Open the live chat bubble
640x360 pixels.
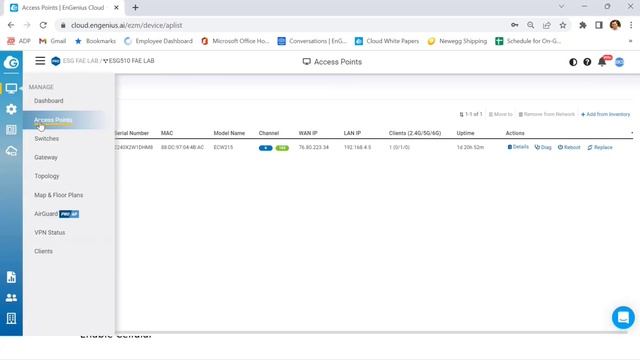623,317
